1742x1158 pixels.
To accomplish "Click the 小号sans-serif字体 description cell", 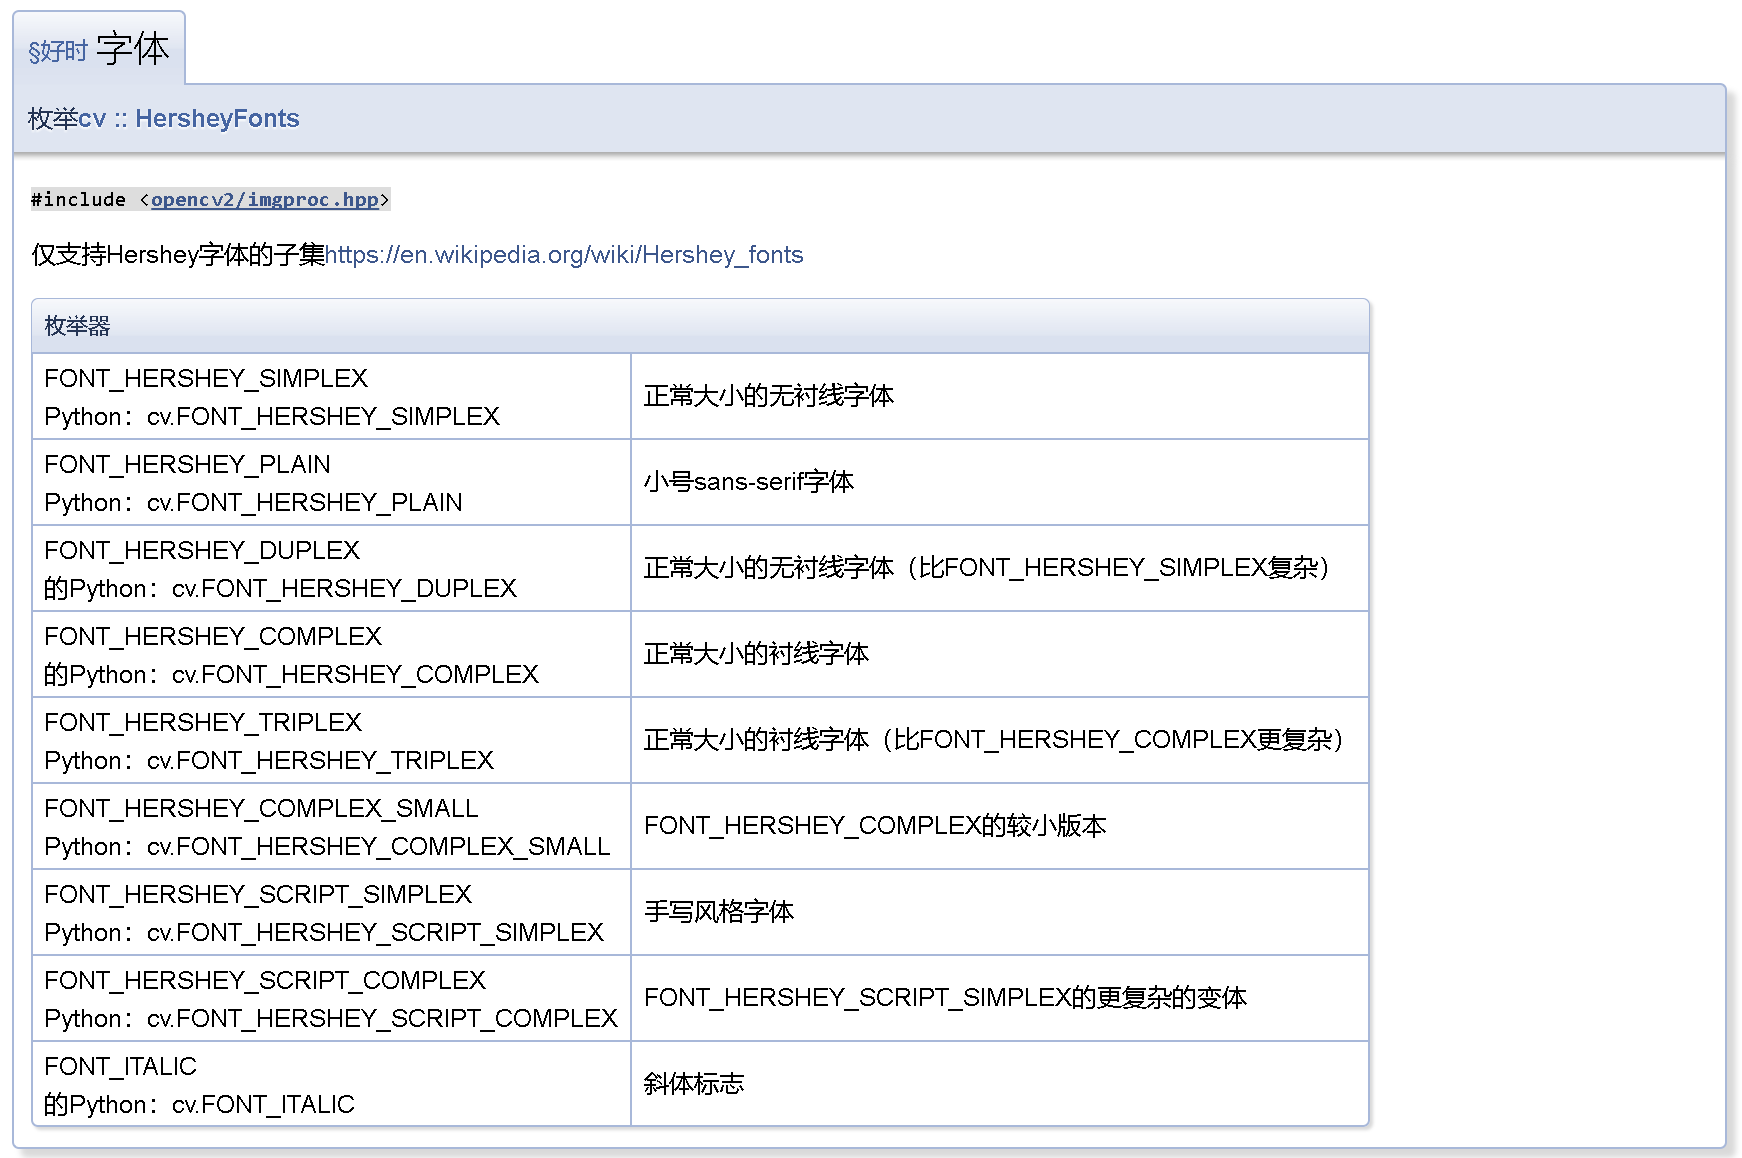I will (749, 482).
